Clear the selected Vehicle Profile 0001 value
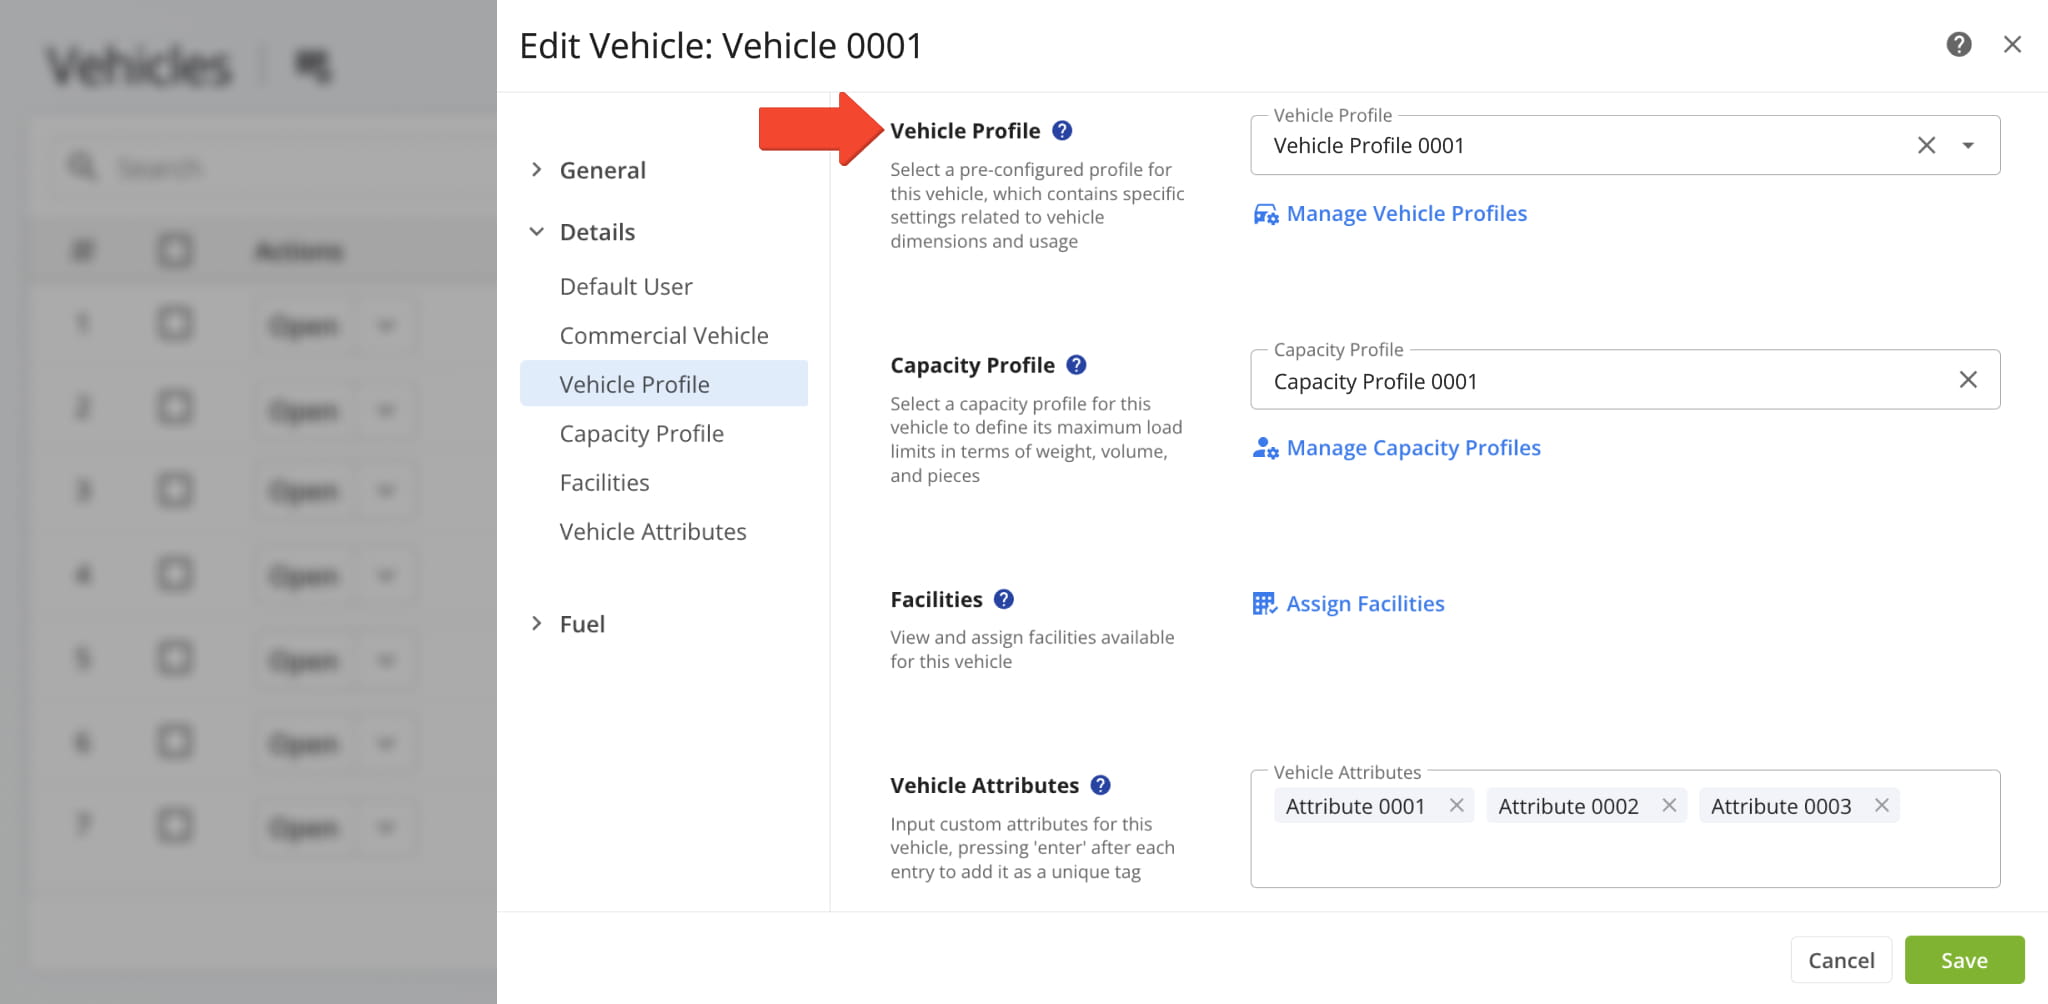 click(1926, 146)
